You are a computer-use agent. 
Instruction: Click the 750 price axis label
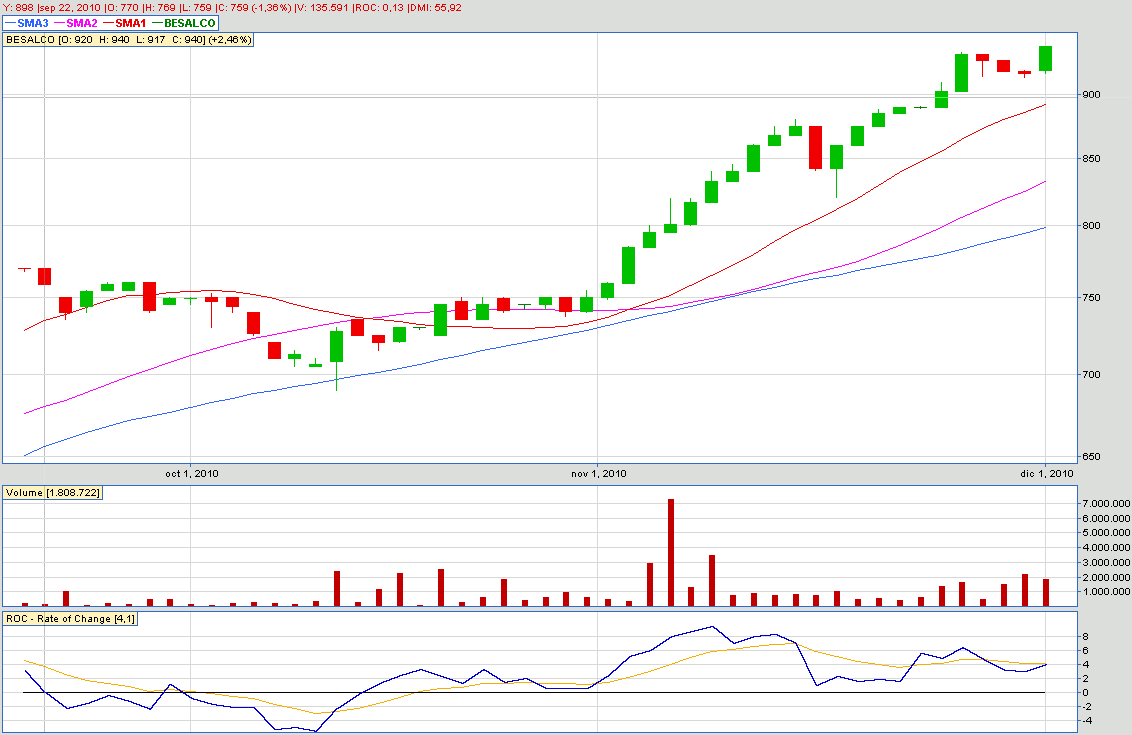pos(1091,297)
